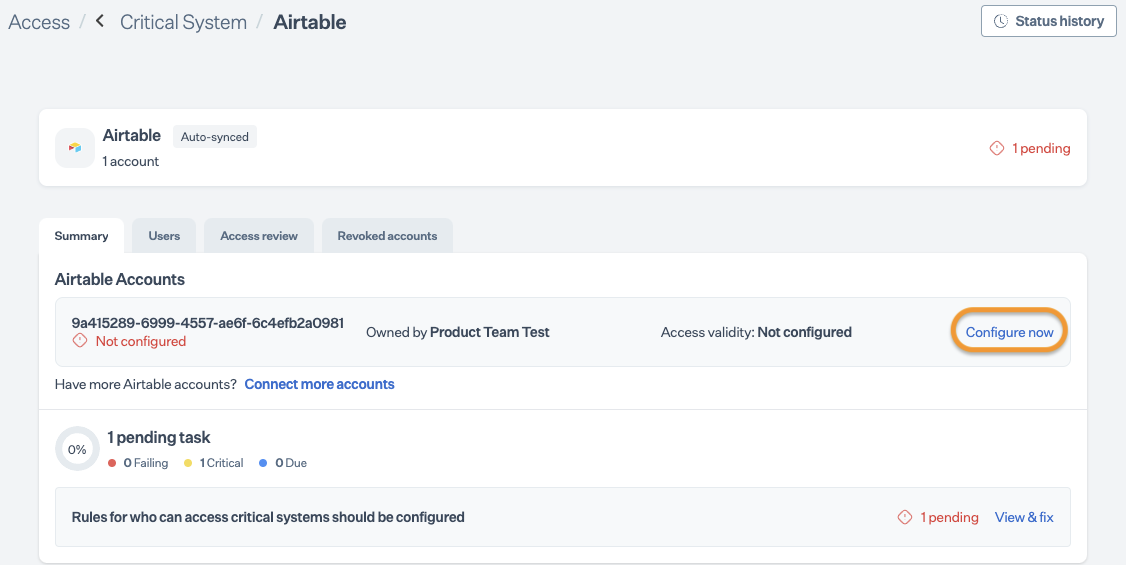The image size is (1126, 565).
Task: Open View & fix link
Action: pyautogui.click(x=1024, y=518)
